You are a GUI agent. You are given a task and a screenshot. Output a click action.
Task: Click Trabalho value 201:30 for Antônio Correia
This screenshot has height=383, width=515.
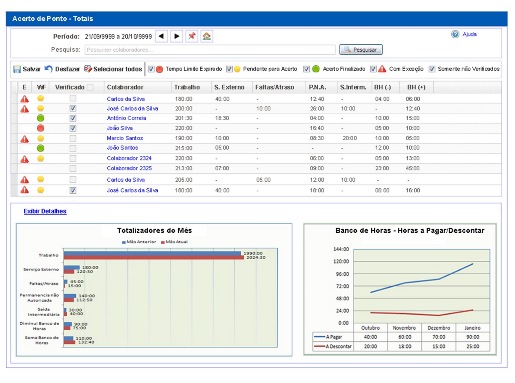pyautogui.click(x=183, y=118)
